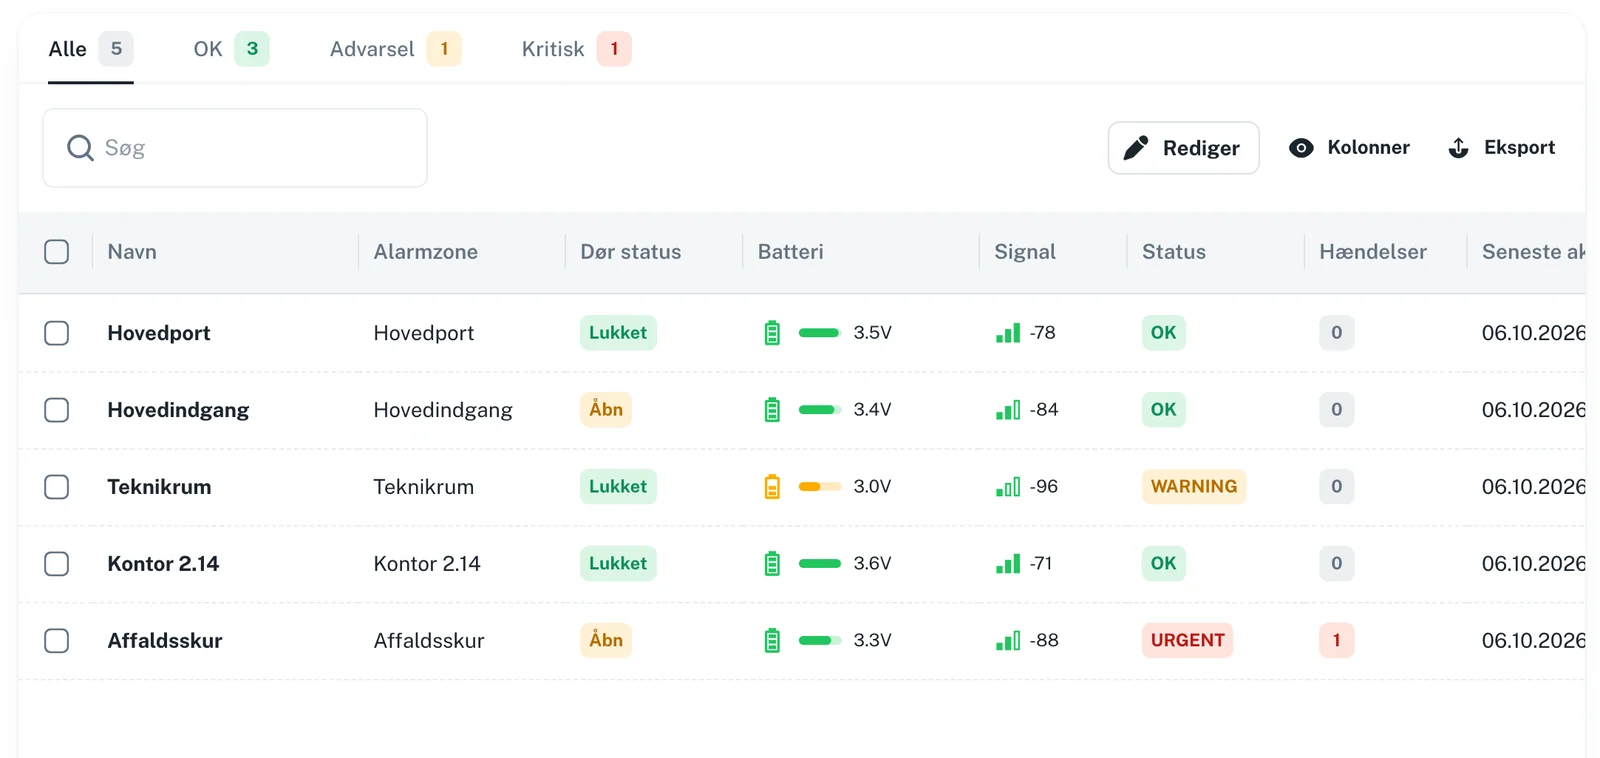This screenshot has width=1600, height=758.
Task: Click the Åbn door status for Hovedindgang
Action: point(606,410)
